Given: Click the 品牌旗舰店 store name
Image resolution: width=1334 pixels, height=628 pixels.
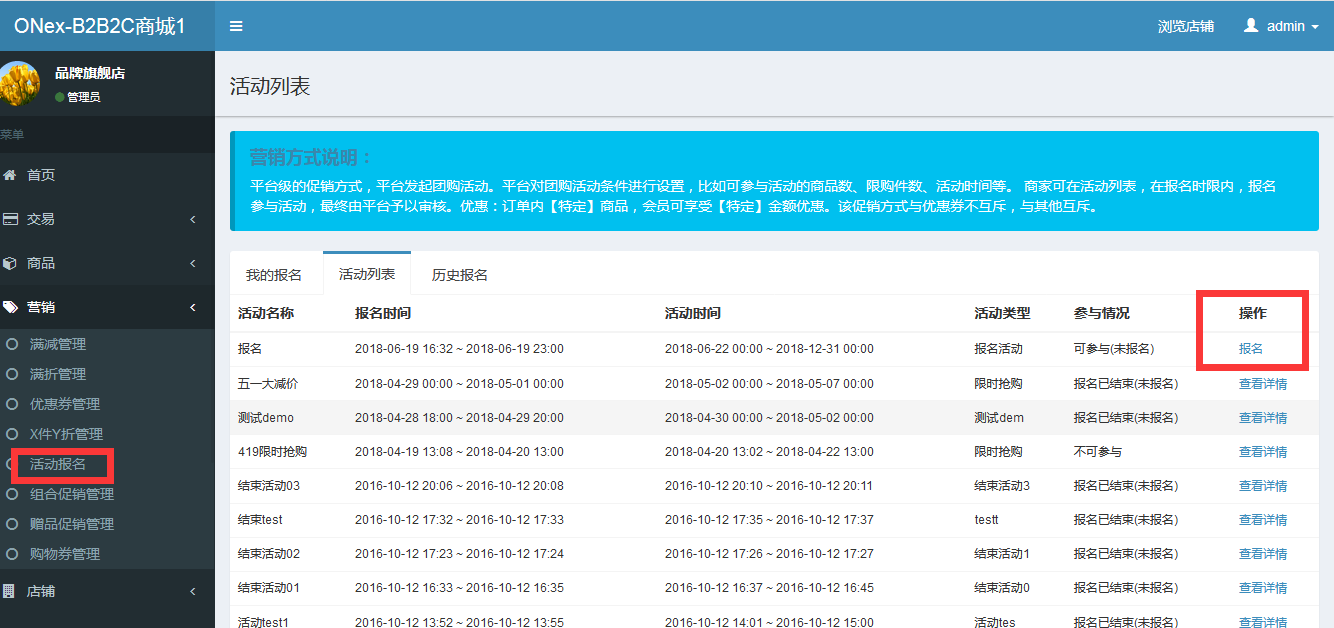Looking at the screenshot, I should (90, 73).
